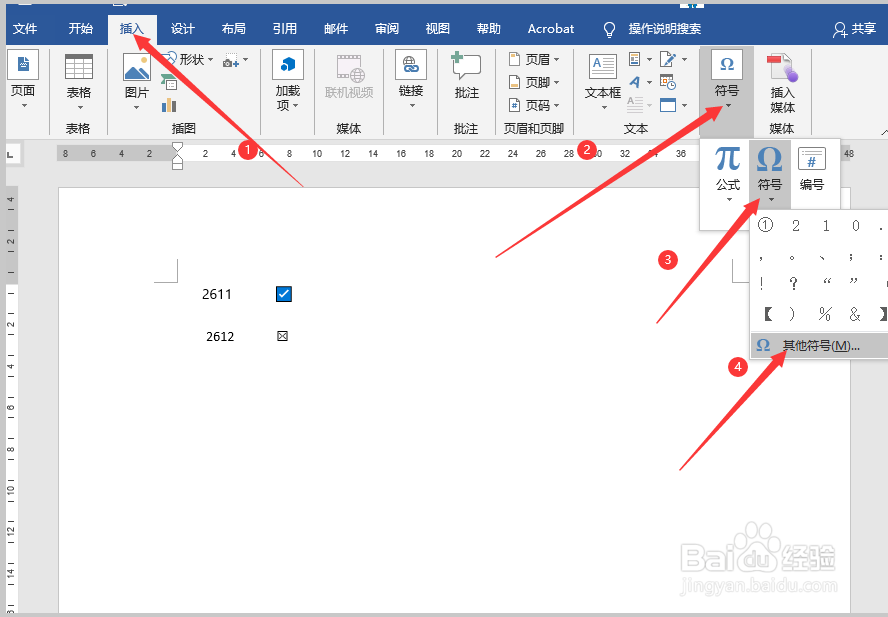Switch to the 引用 (References) tab

[x=284, y=29]
